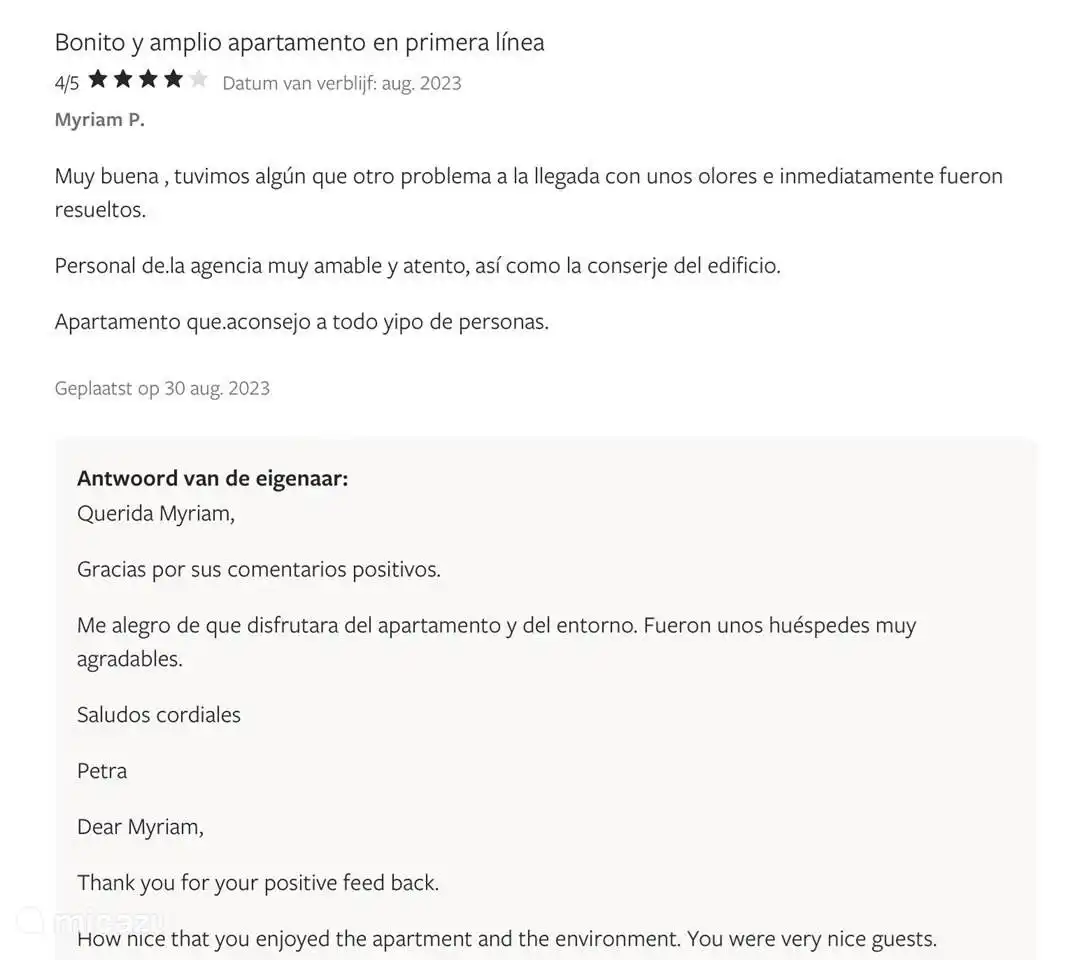Click the sentence about 'Personal de.la agencia'
This screenshot has width=1089, height=960.
coord(417,266)
